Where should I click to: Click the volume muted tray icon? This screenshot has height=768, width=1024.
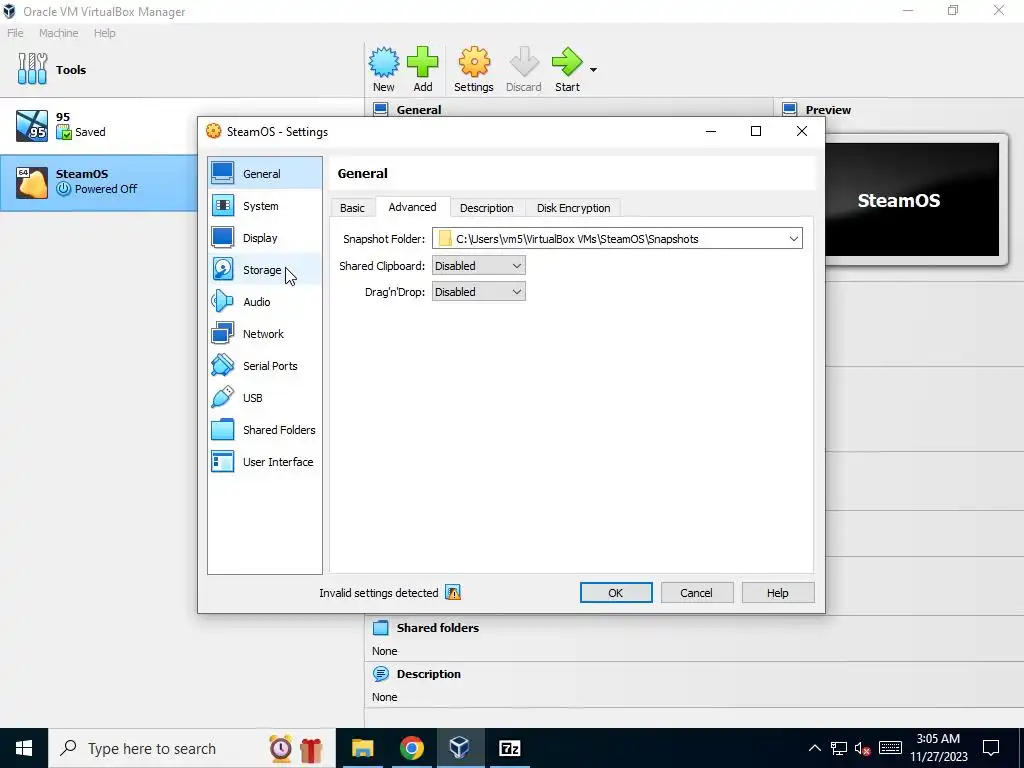(x=863, y=748)
